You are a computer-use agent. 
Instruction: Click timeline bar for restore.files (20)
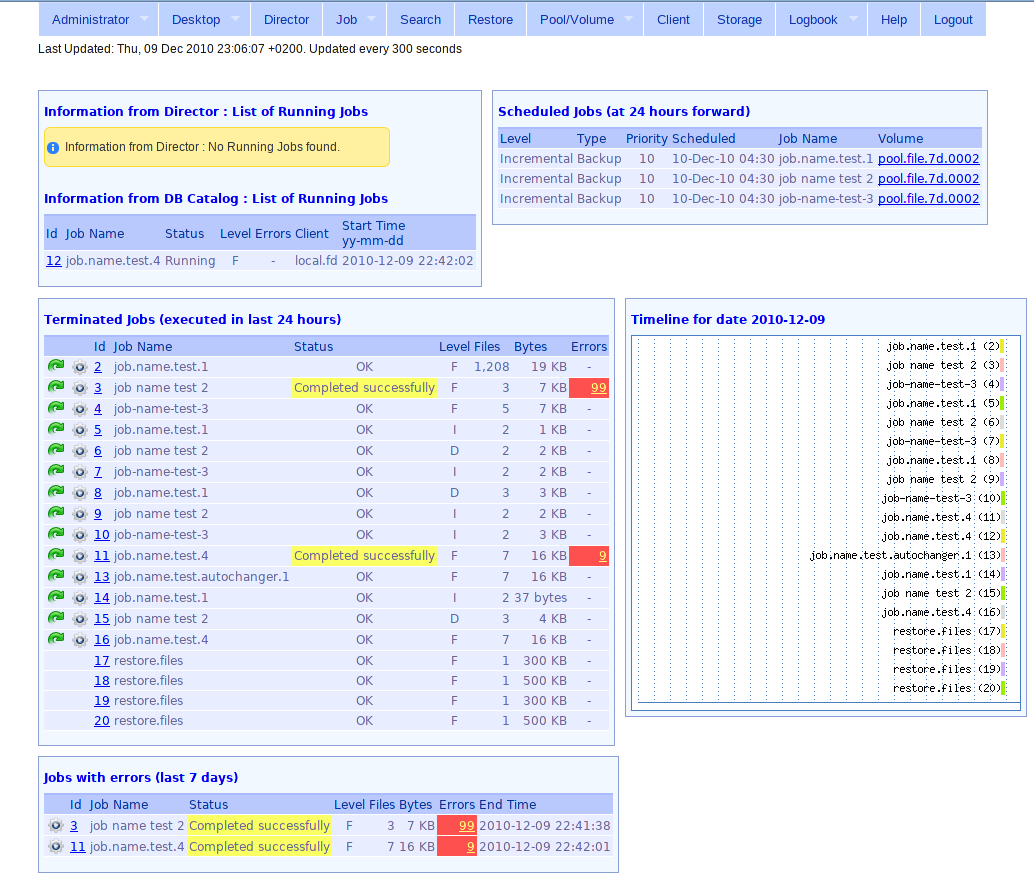tap(1002, 688)
